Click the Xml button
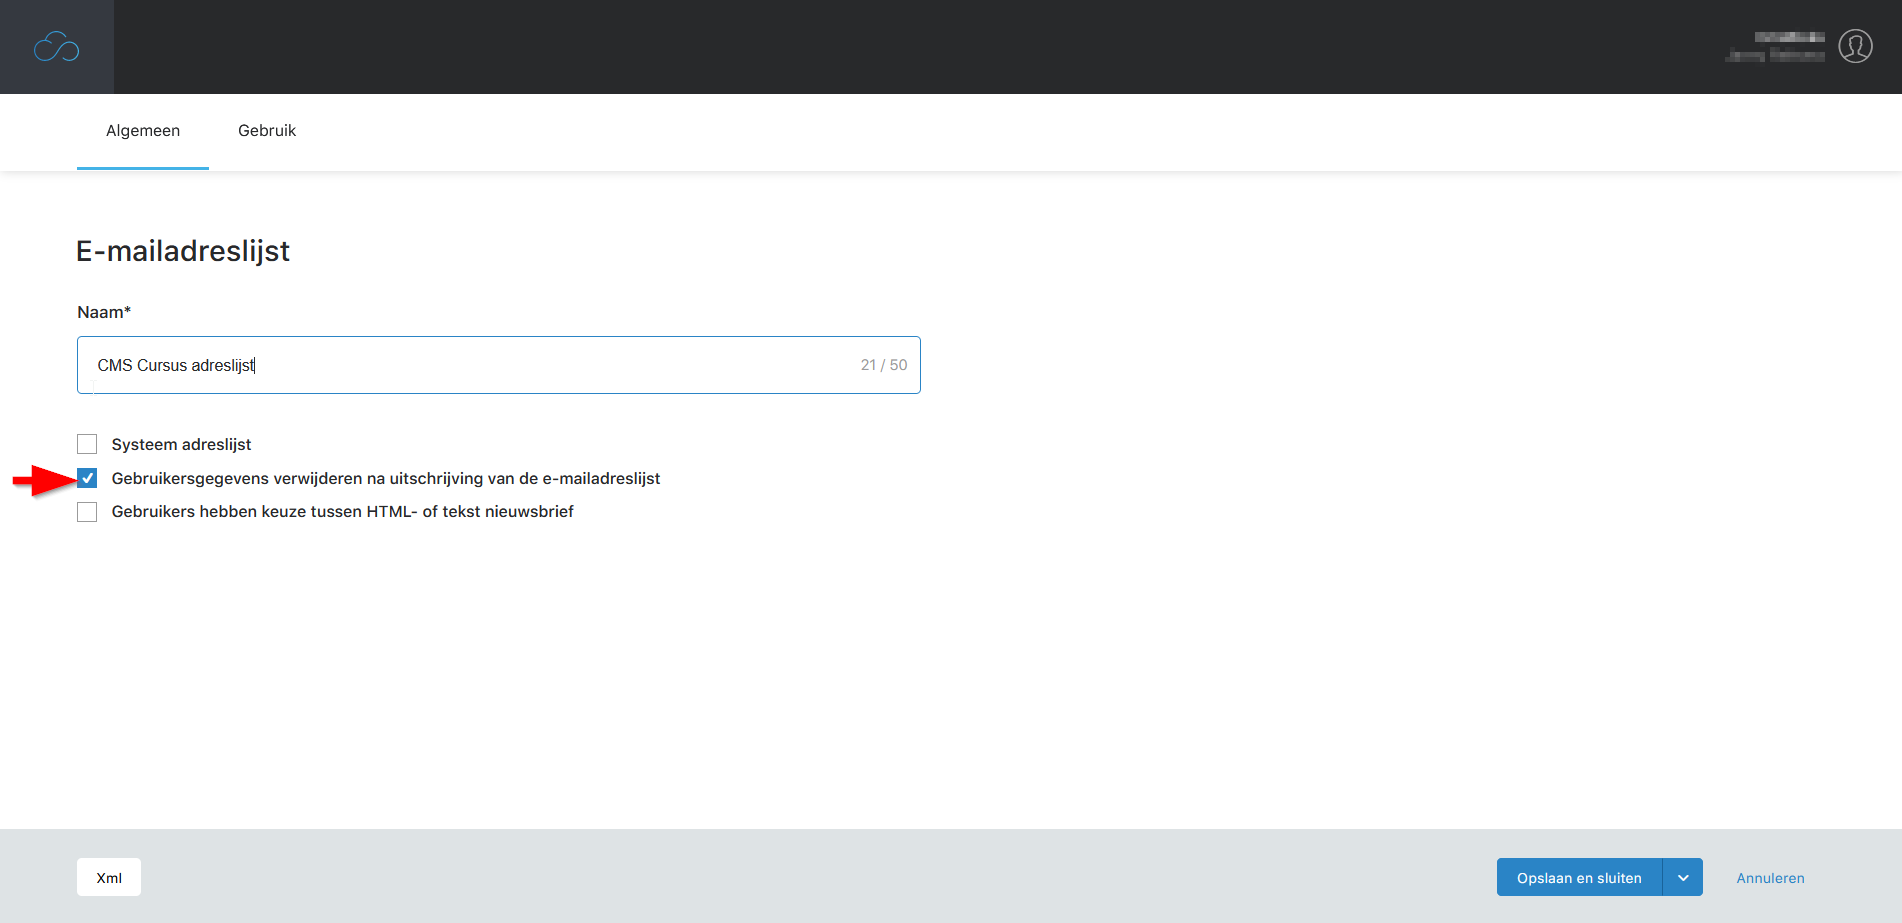 pyautogui.click(x=109, y=877)
